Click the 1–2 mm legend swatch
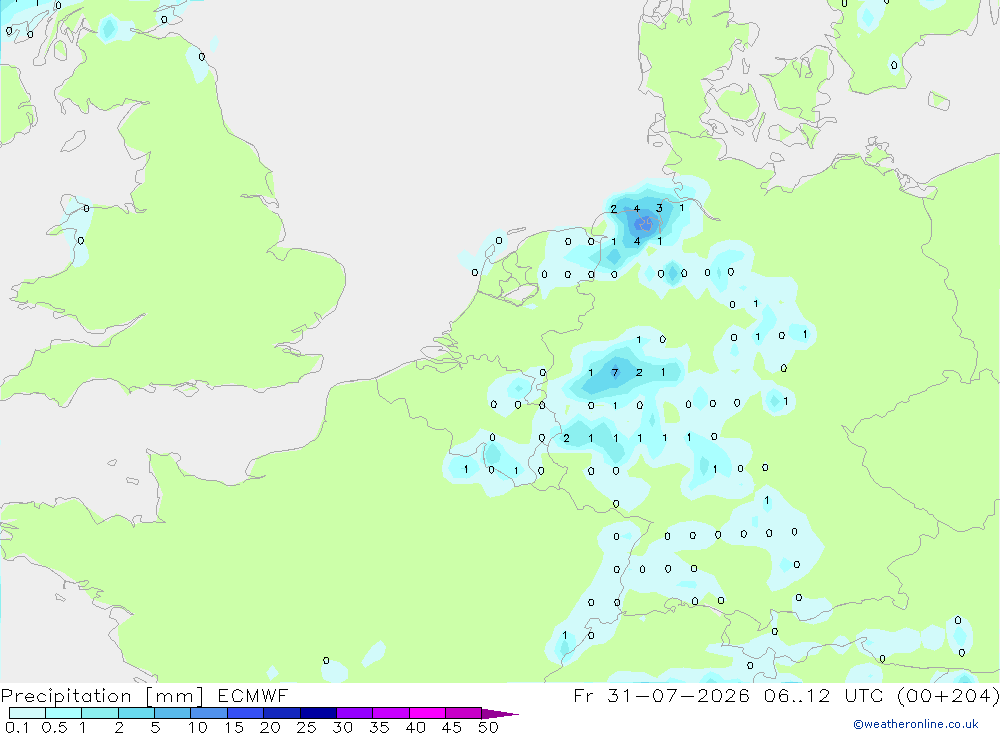Viewport: 1000px width, 733px height. (x=100, y=713)
